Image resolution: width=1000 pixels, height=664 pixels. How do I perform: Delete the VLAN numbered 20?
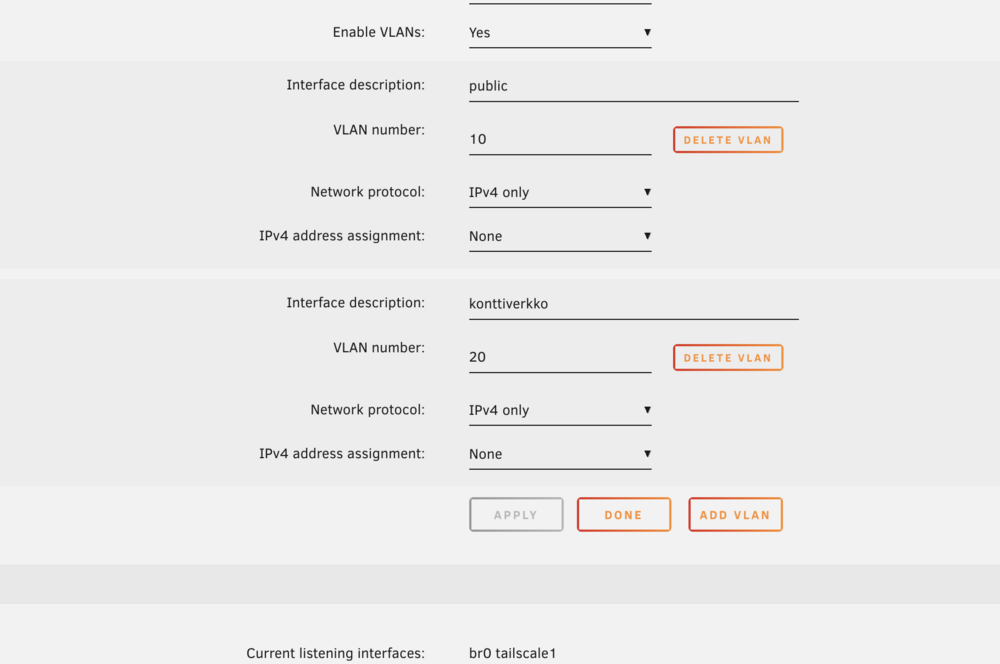(x=728, y=358)
